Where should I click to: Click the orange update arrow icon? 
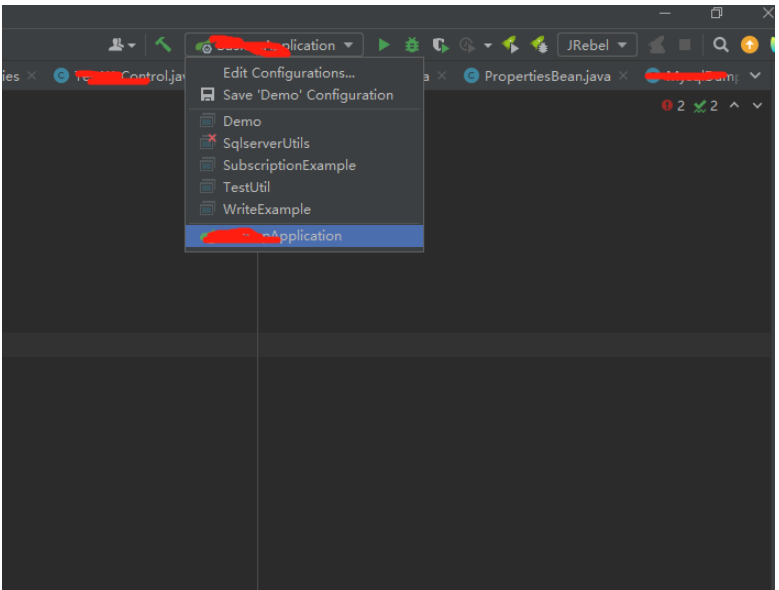click(x=750, y=45)
